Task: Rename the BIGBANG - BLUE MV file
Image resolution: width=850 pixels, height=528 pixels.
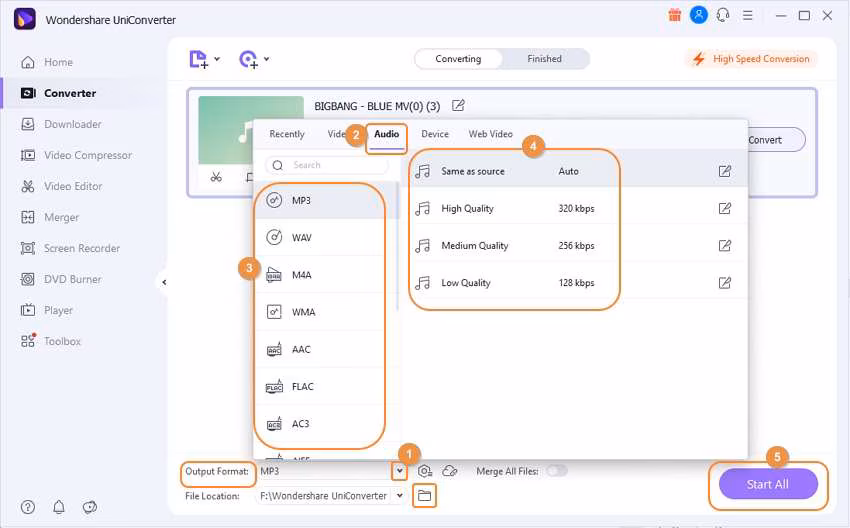Action: 458,105
